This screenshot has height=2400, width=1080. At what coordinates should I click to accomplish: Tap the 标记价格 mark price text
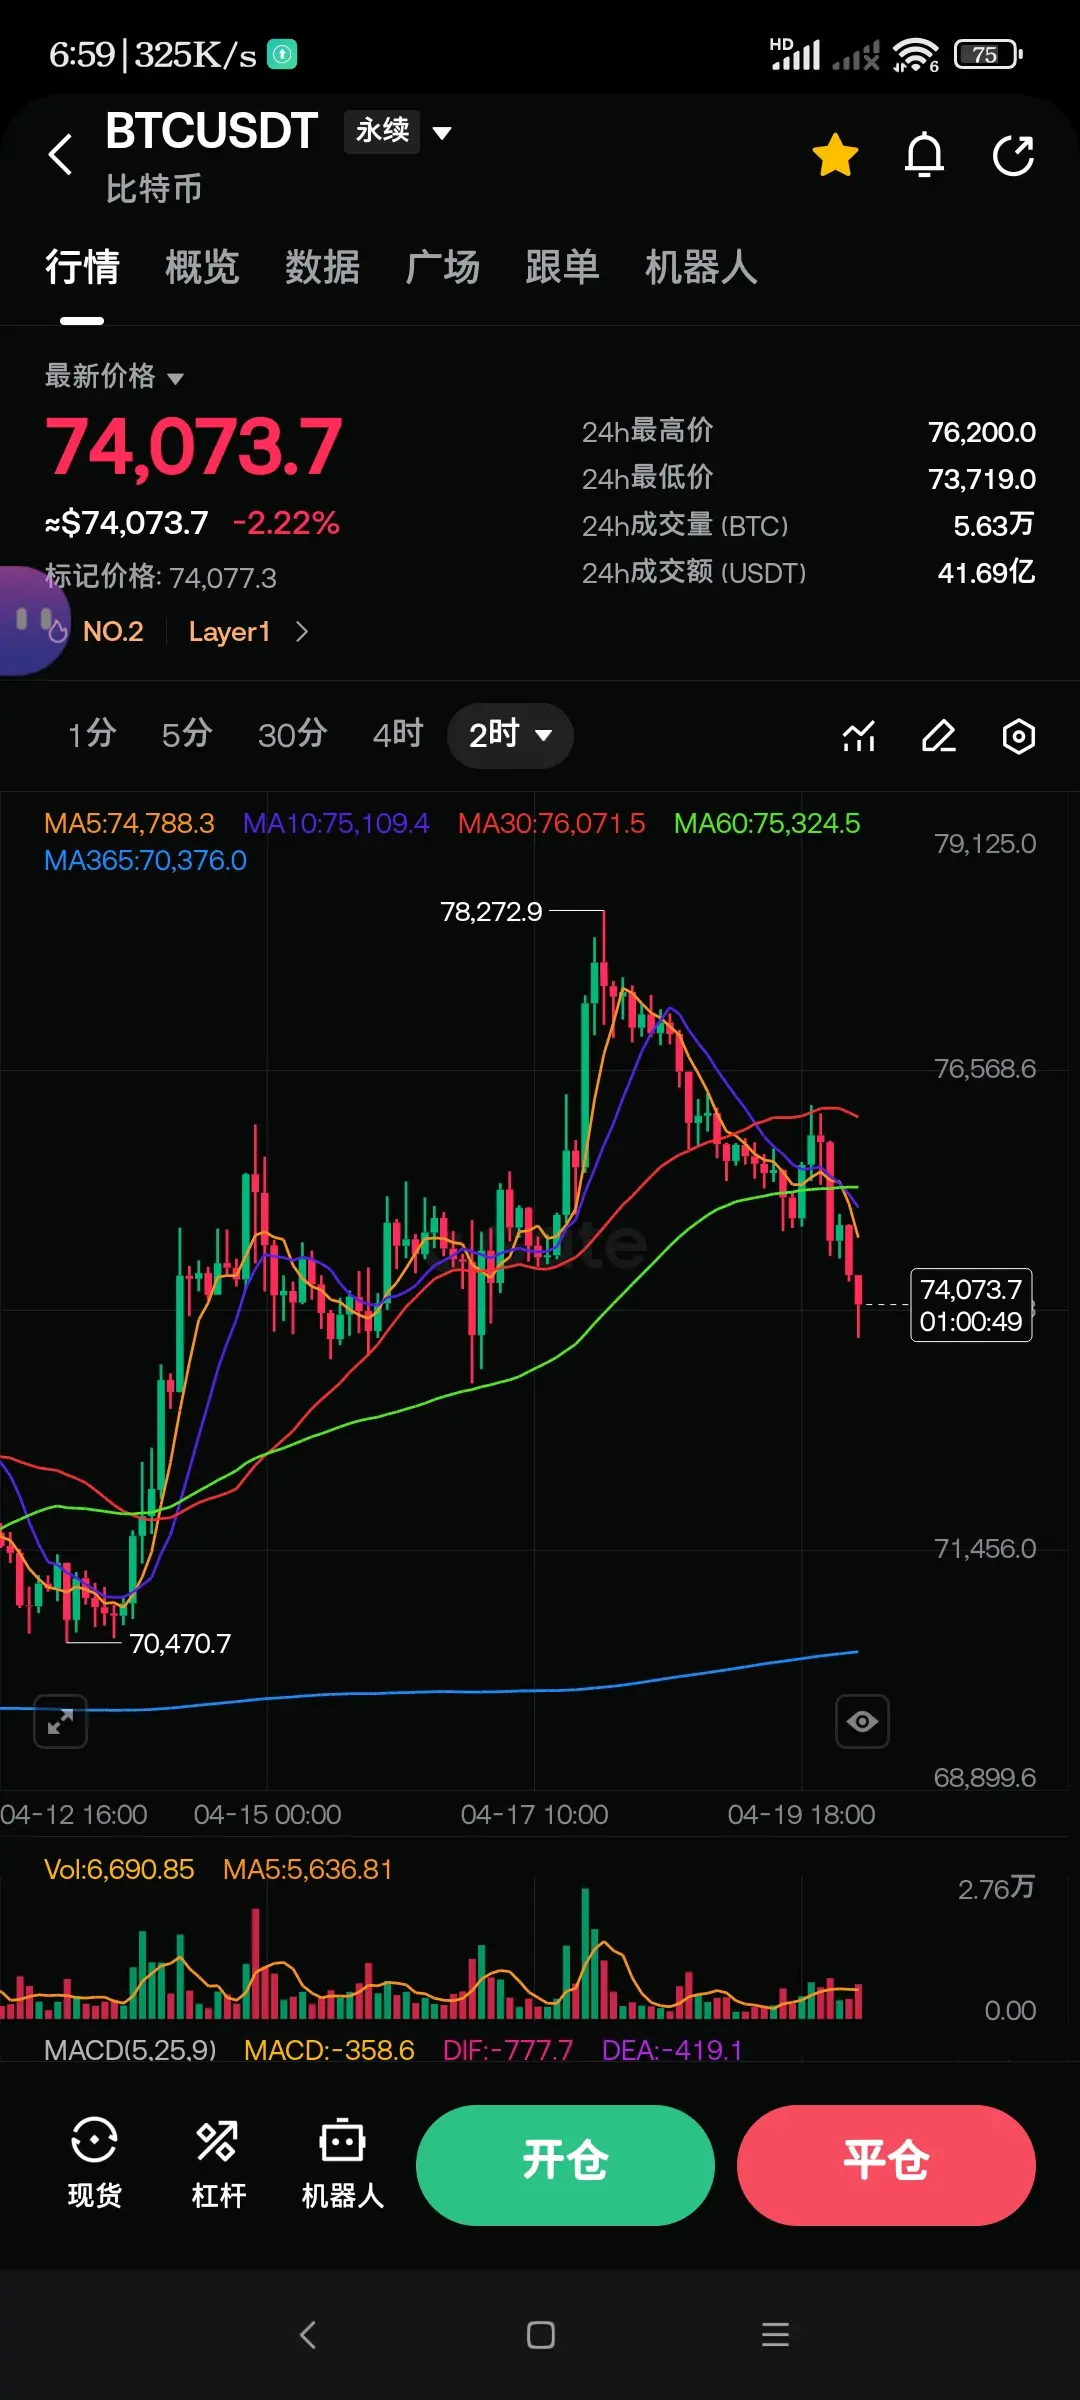tap(161, 577)
